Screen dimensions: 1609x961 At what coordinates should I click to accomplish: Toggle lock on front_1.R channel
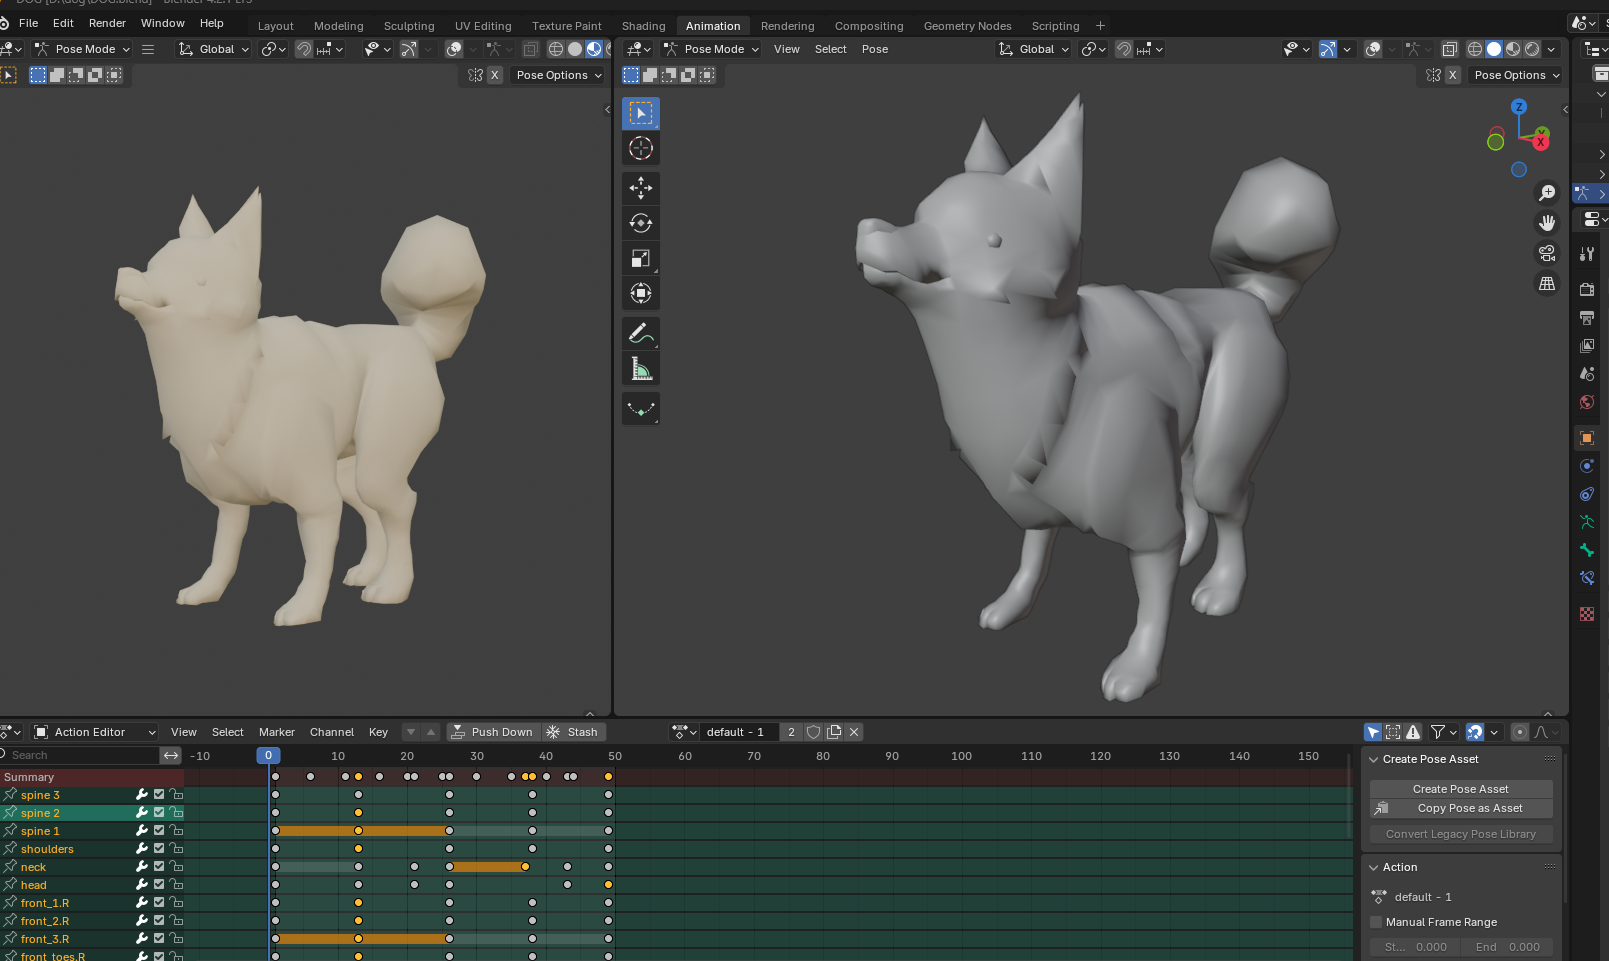click(176, 903)
